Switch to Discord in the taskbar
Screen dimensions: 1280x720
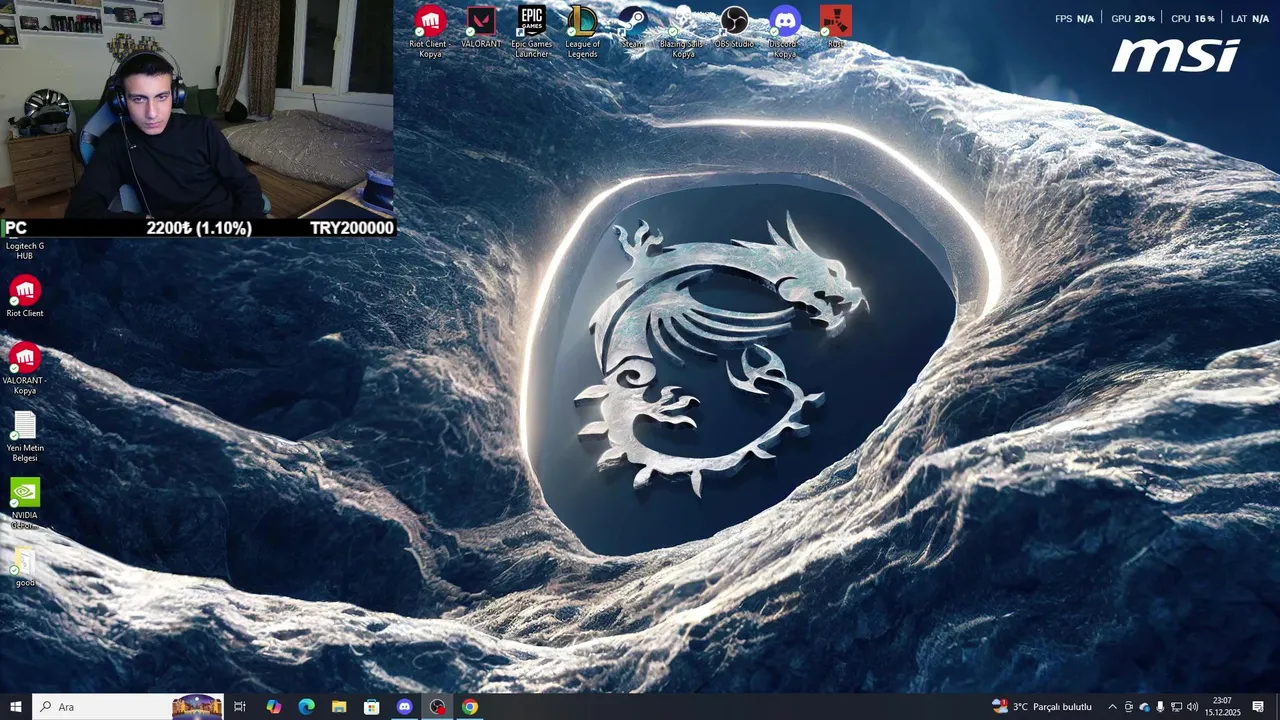pos(404,707)
